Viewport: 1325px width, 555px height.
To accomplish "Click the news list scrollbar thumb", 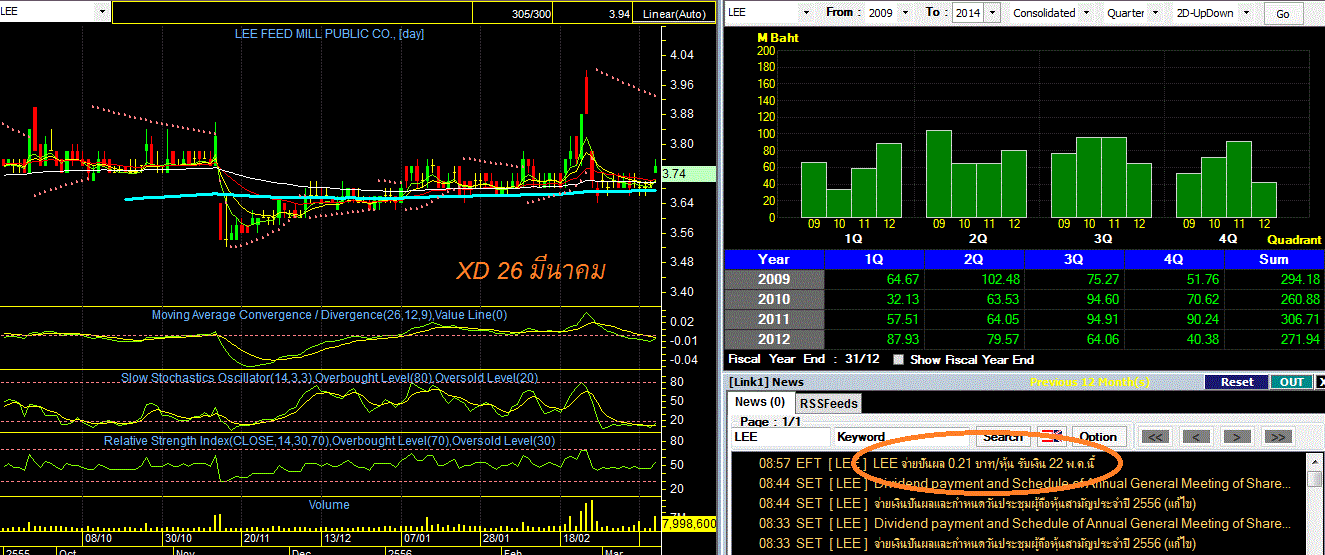I will tap(1316, 480).
